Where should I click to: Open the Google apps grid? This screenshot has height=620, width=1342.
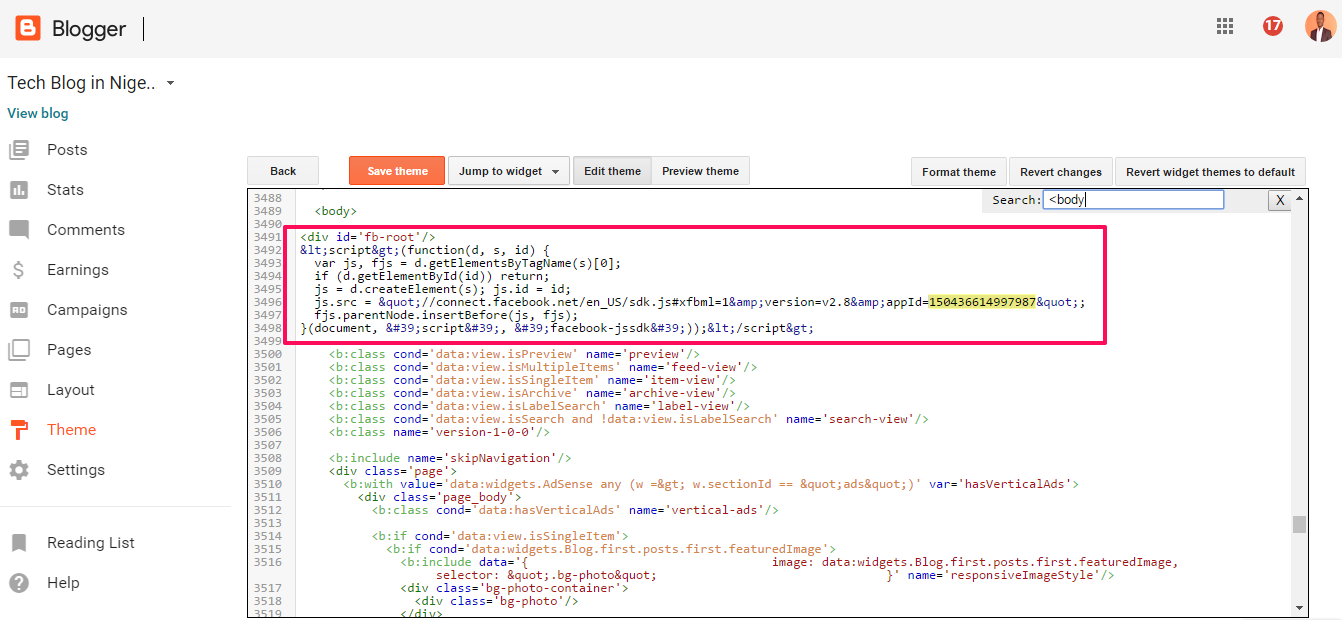(x=1224, y=26)
